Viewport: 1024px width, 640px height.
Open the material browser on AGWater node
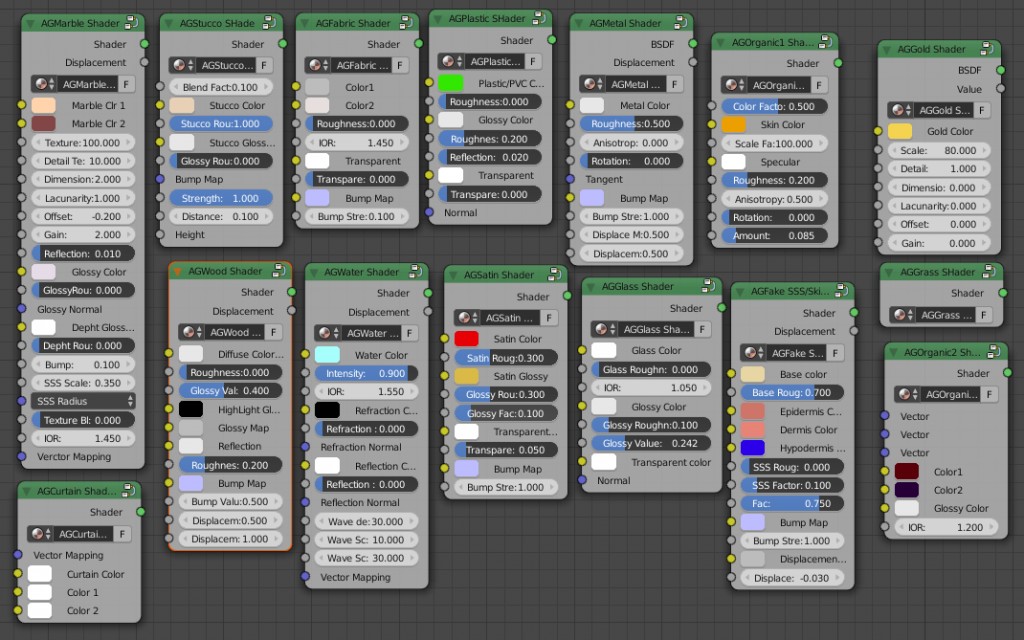(325, 331)
